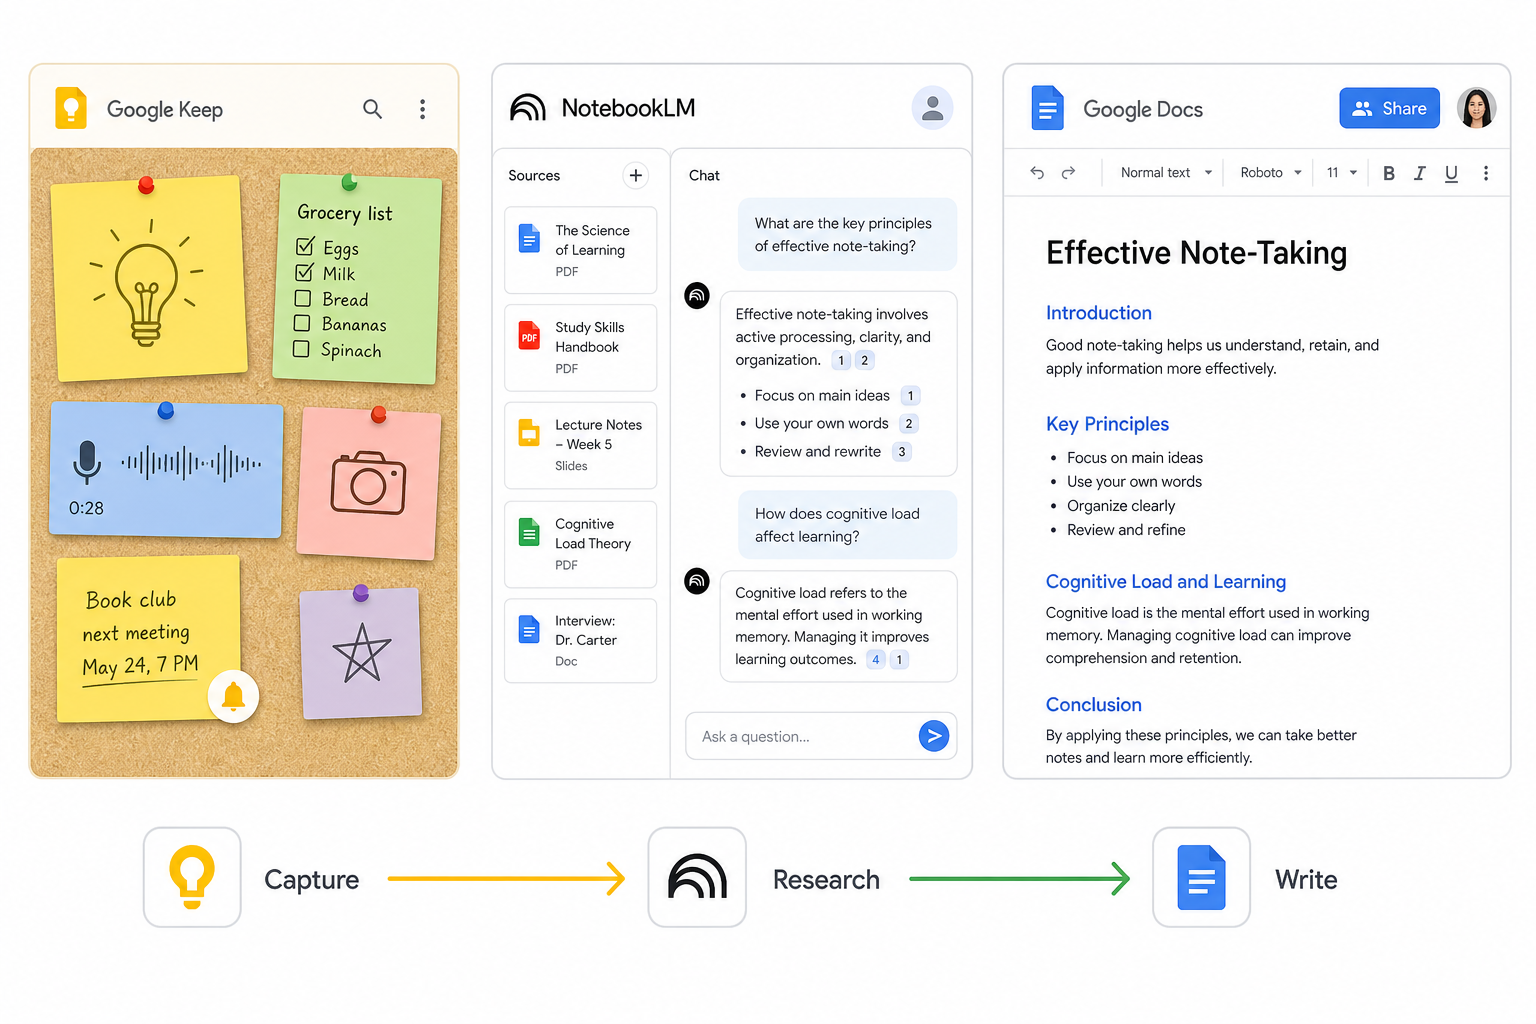Click the 0:28 voice note duration

(x=86, y=508)
